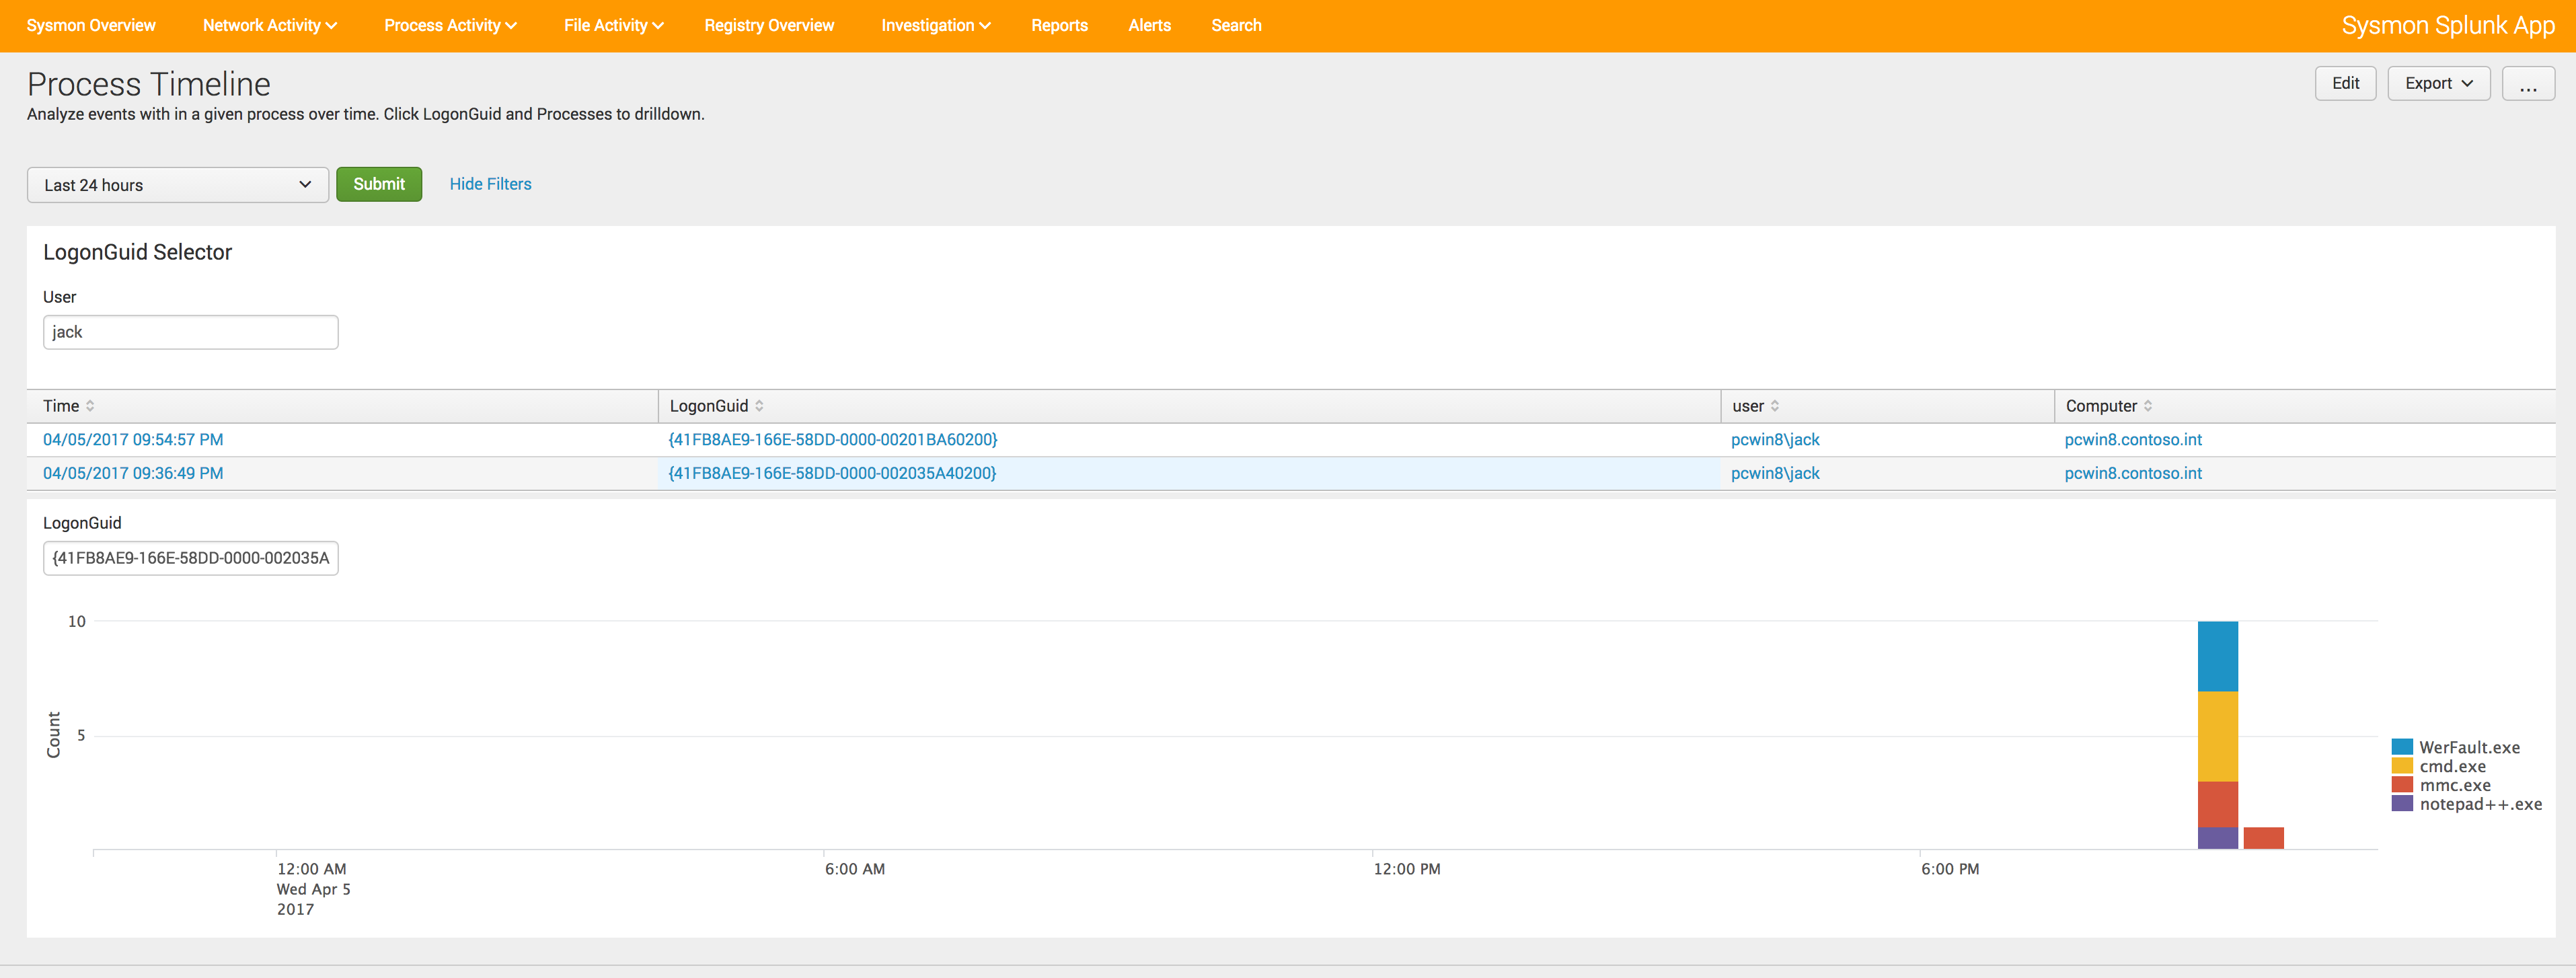Expand the Investigation menu

point(935,26)
